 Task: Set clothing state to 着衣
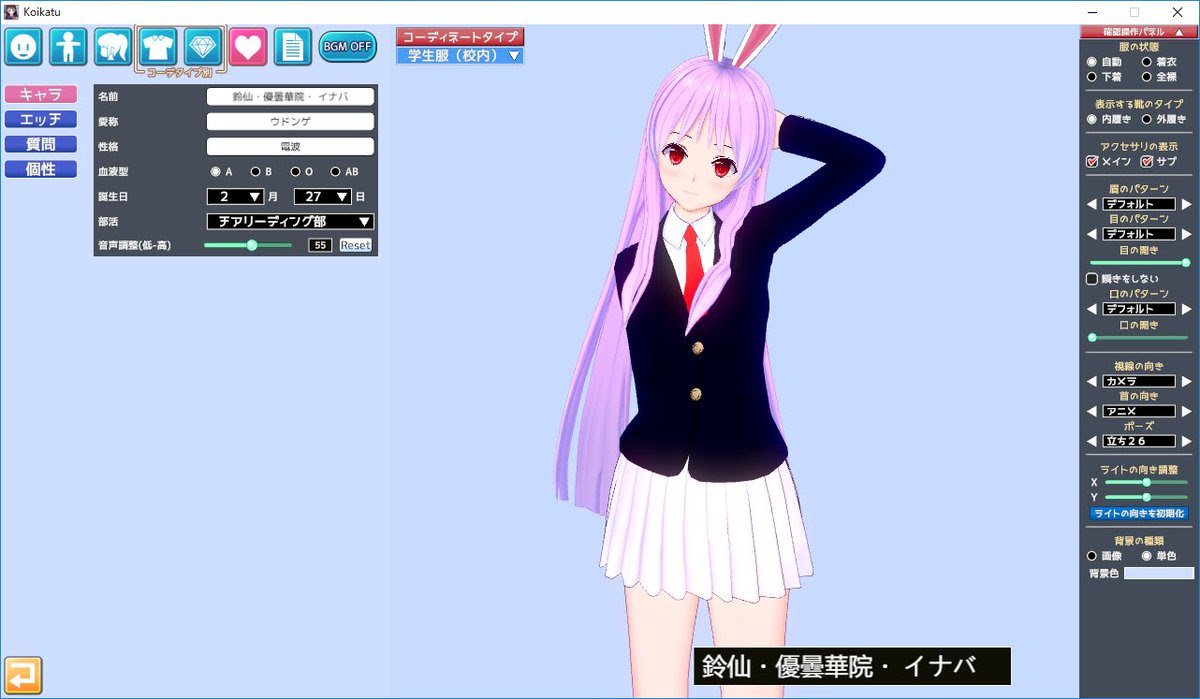tap(1147, 62)
